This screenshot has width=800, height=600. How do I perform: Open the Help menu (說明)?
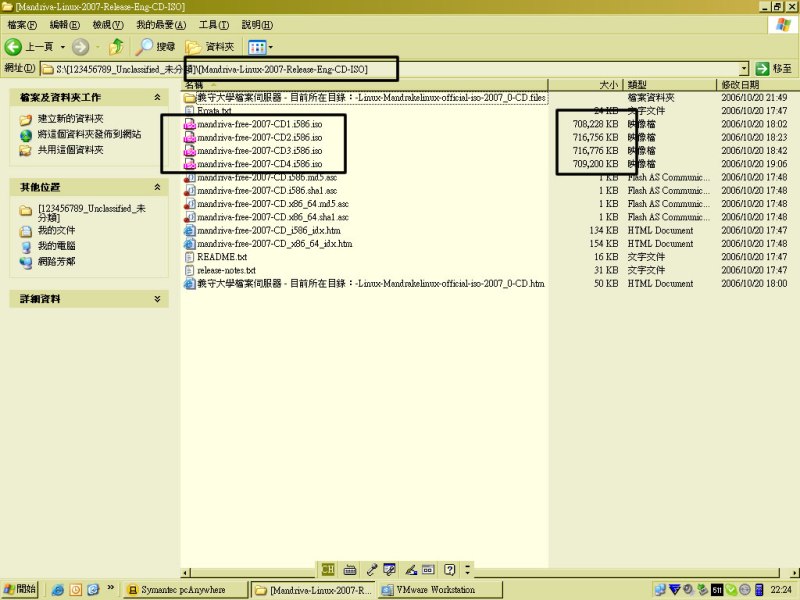(x=257, y=24)
